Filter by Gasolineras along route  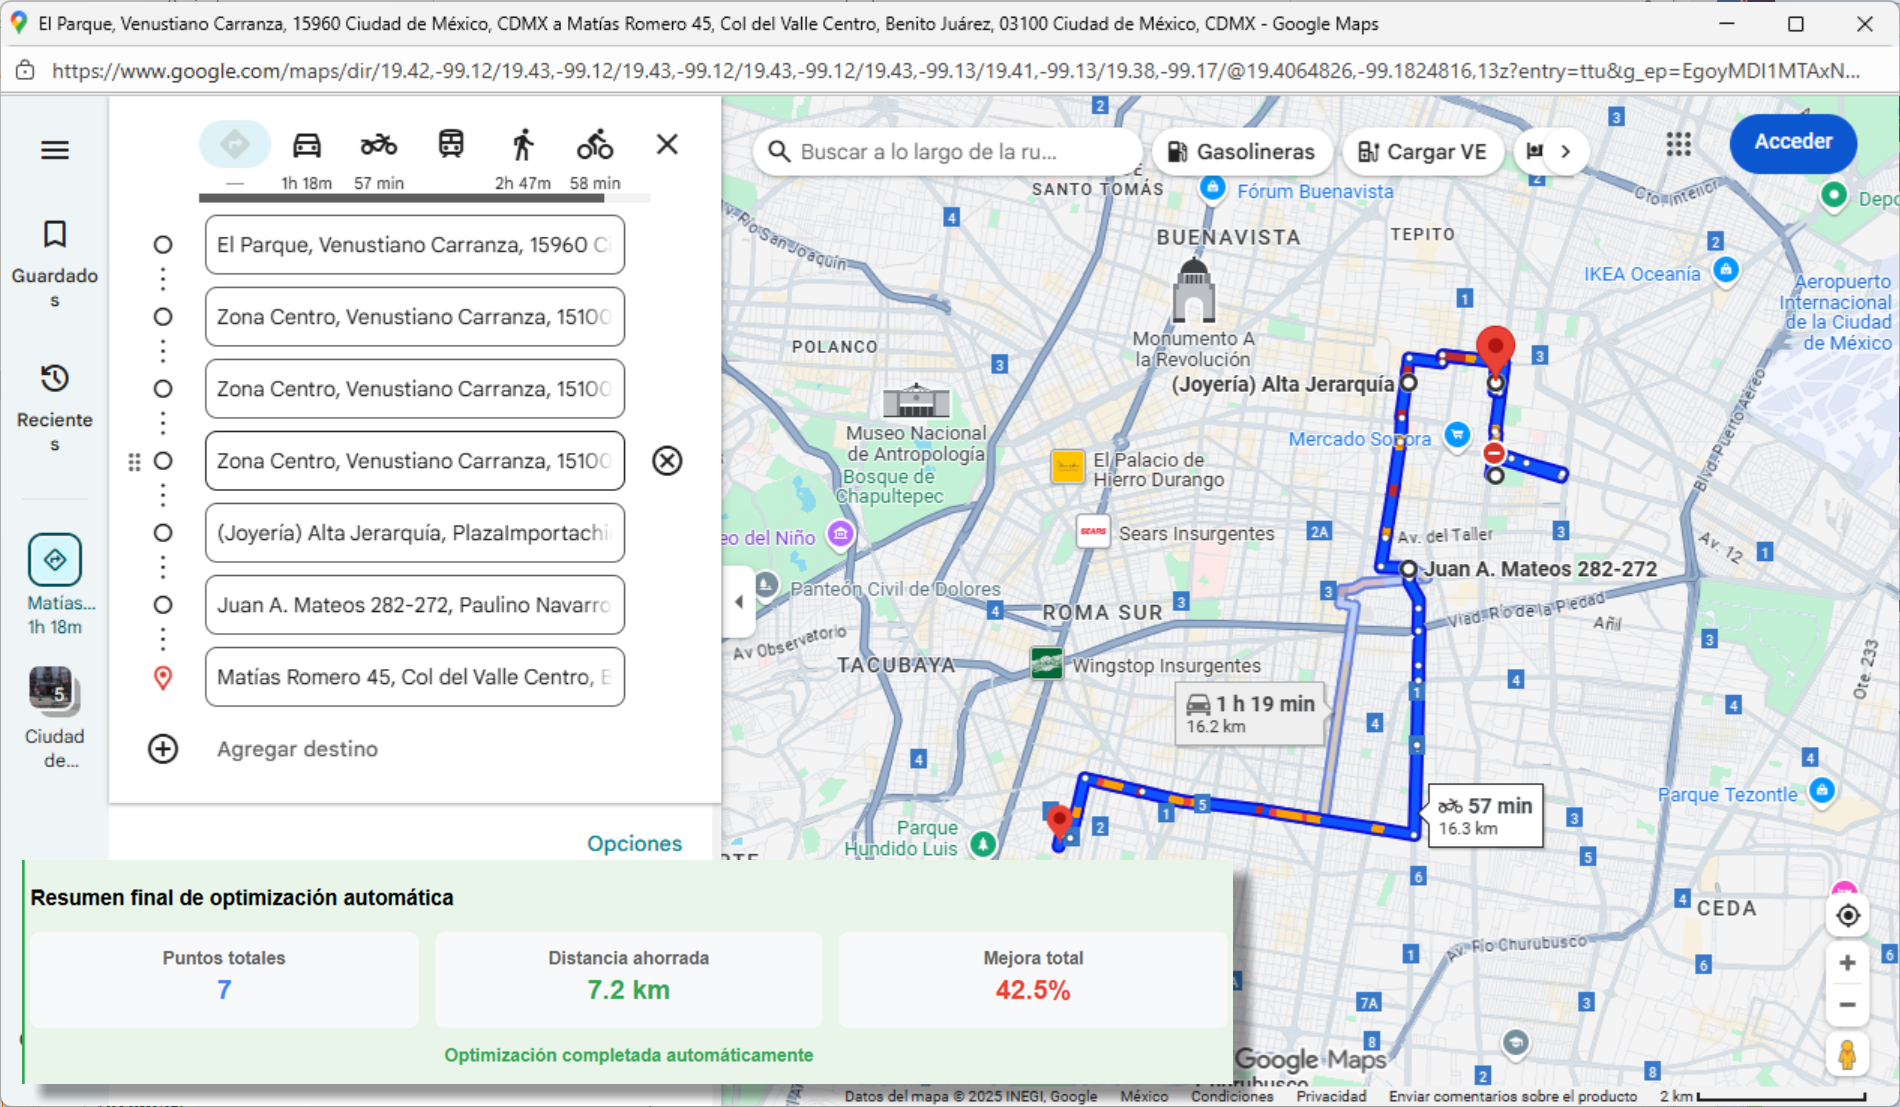pos(1241,152)
